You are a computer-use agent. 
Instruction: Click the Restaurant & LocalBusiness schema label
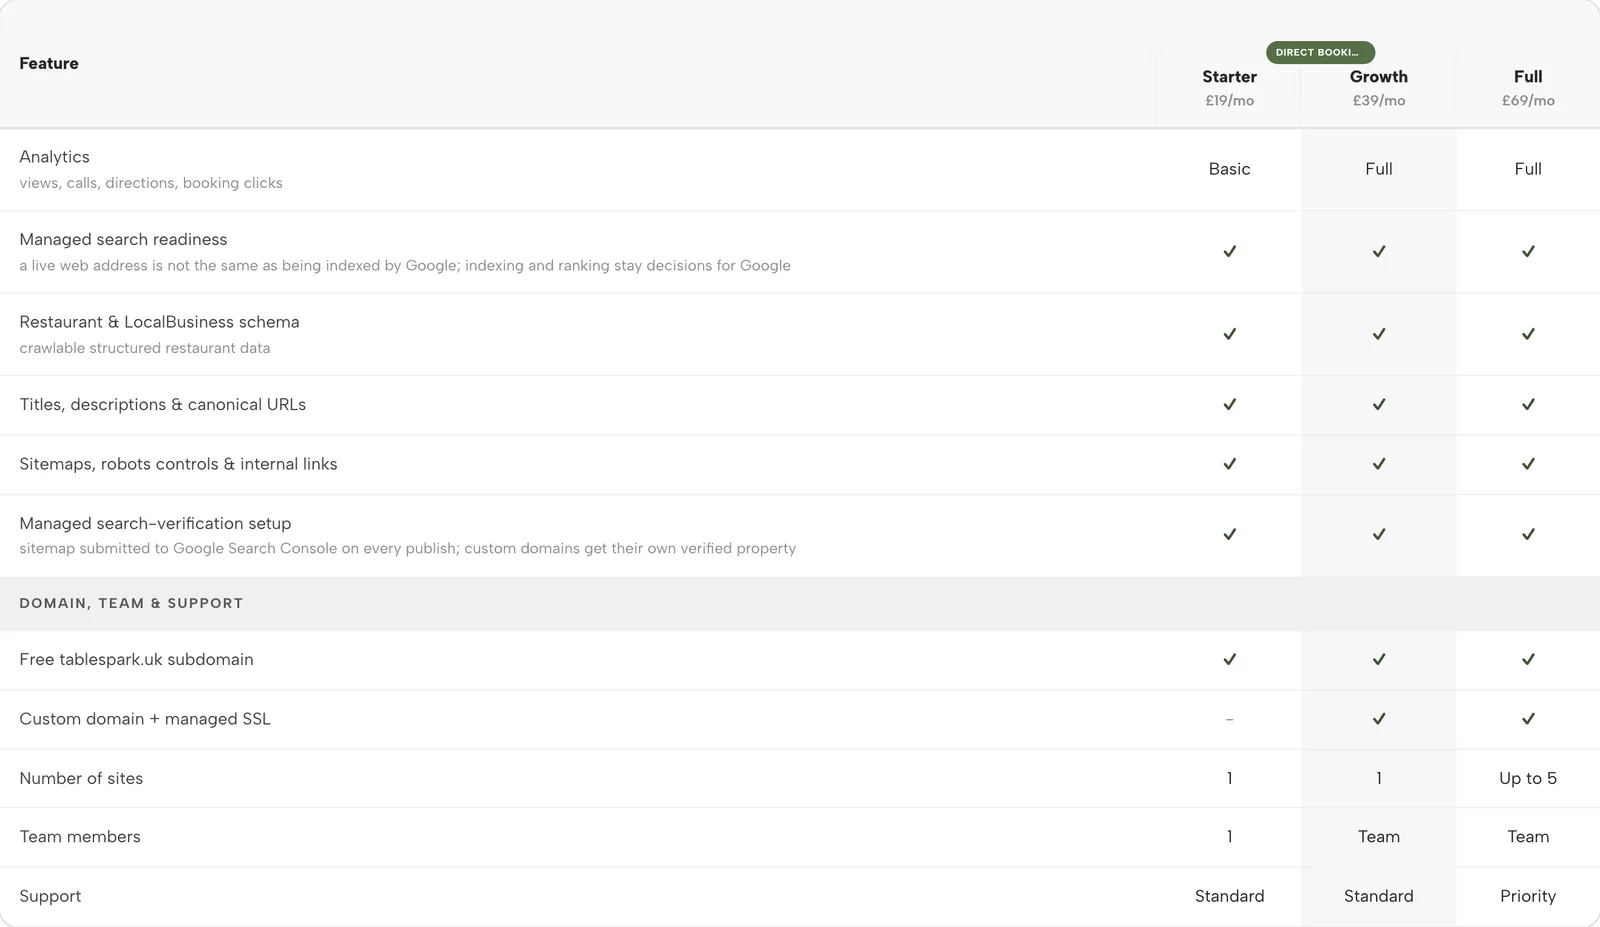(159, 322)
